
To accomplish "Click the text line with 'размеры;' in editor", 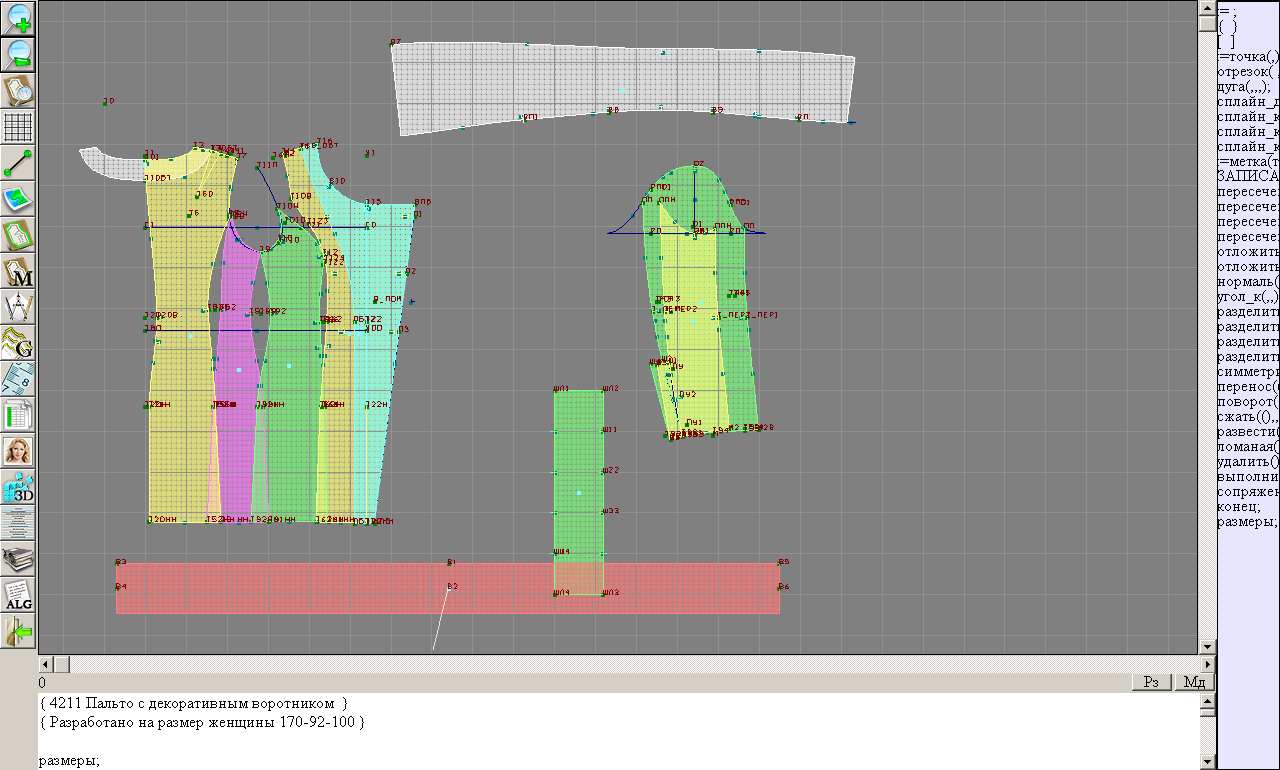I will point(70,761).
